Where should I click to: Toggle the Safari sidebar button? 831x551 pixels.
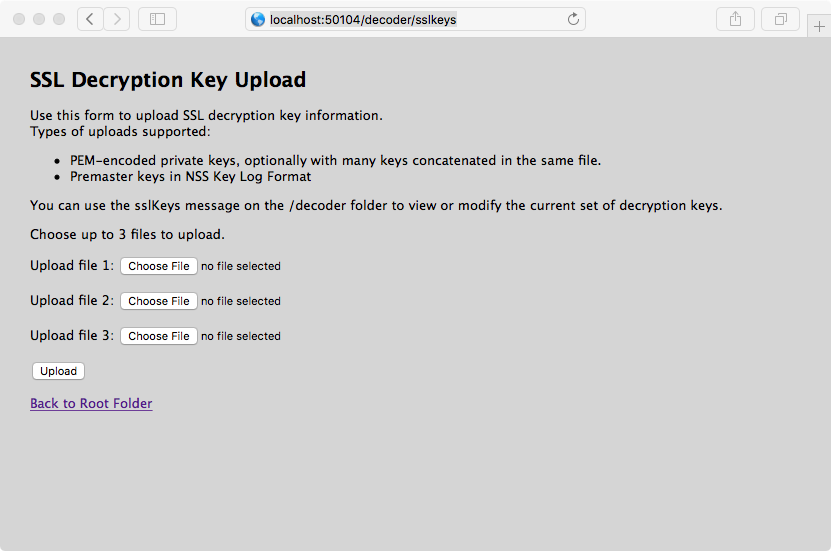(x=157, y=20)
